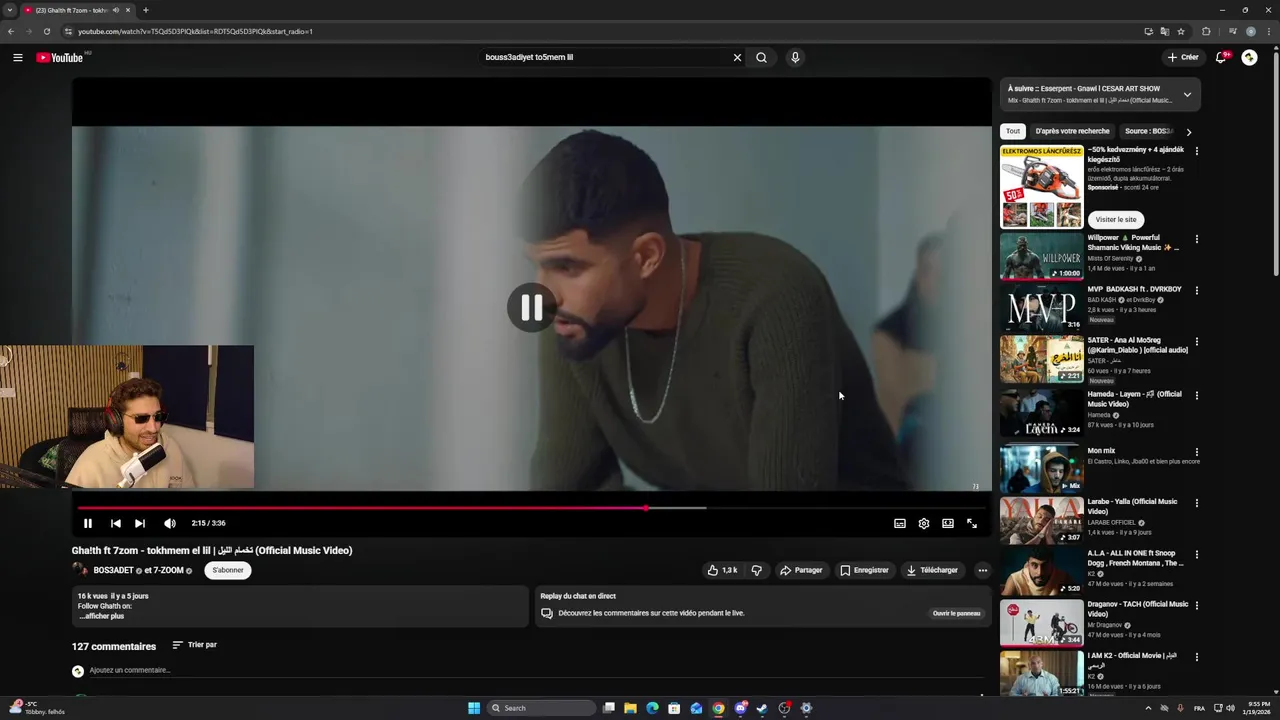1280x720 pixels.
Task: Open the Draganov - TACH video title
Action: tap(1138, 609)
